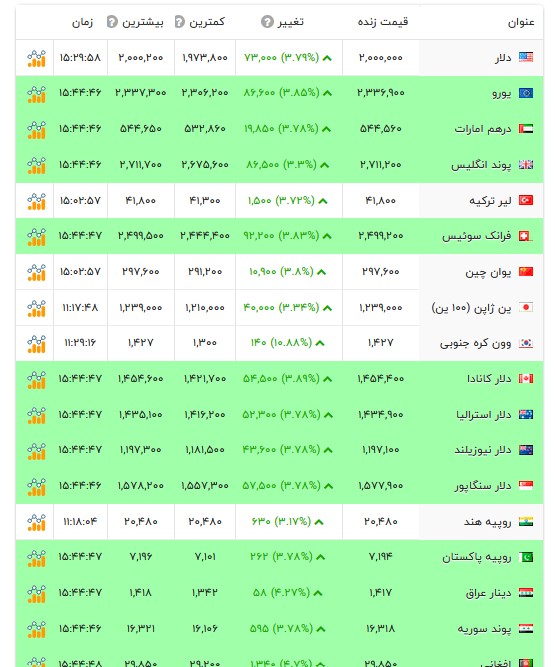Open the ین ژاپن (۱۰۰ ین) link
555x667 pixels.
(471, 308)
